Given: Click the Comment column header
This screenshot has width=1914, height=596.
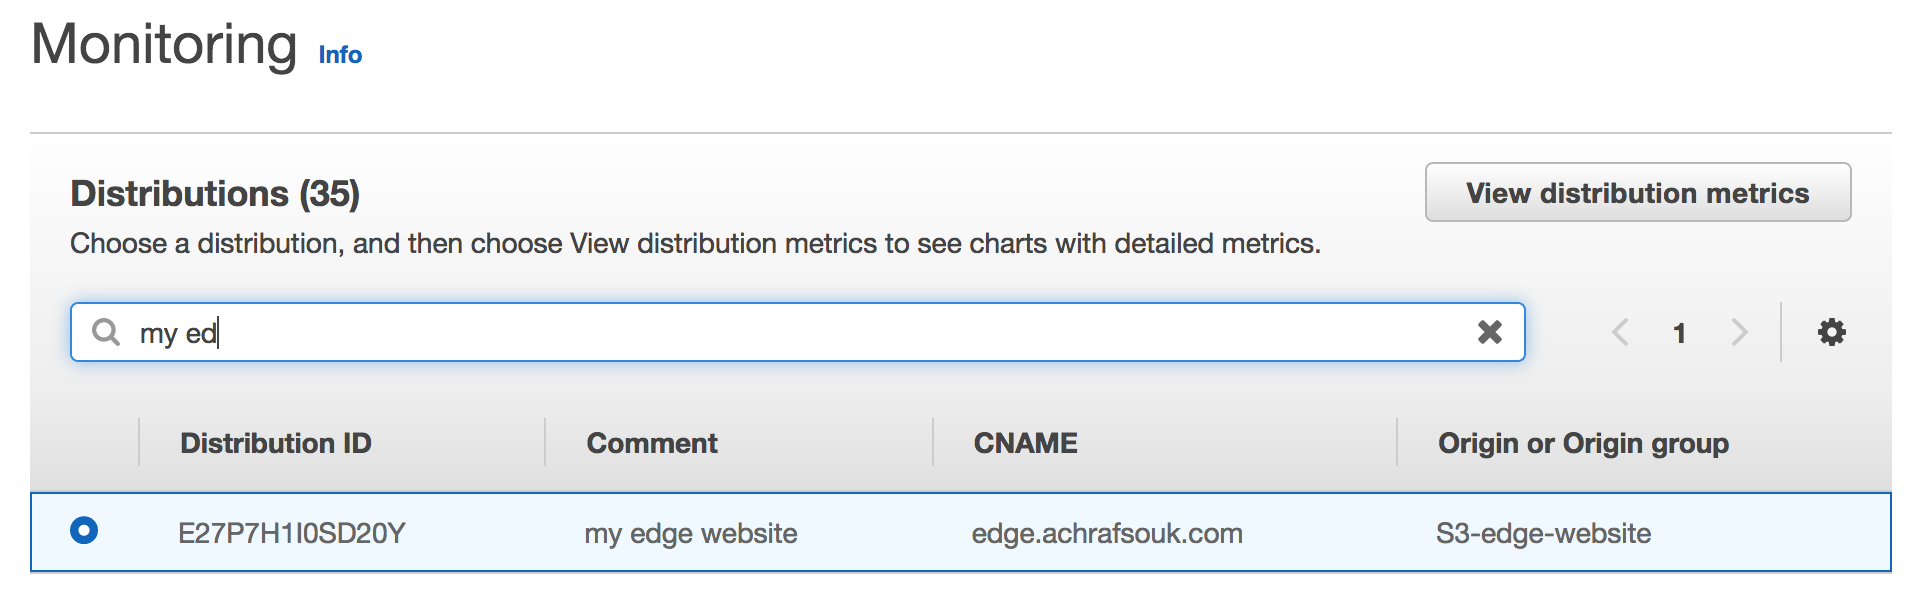Looking at the screenshot, I should [652, 443].
